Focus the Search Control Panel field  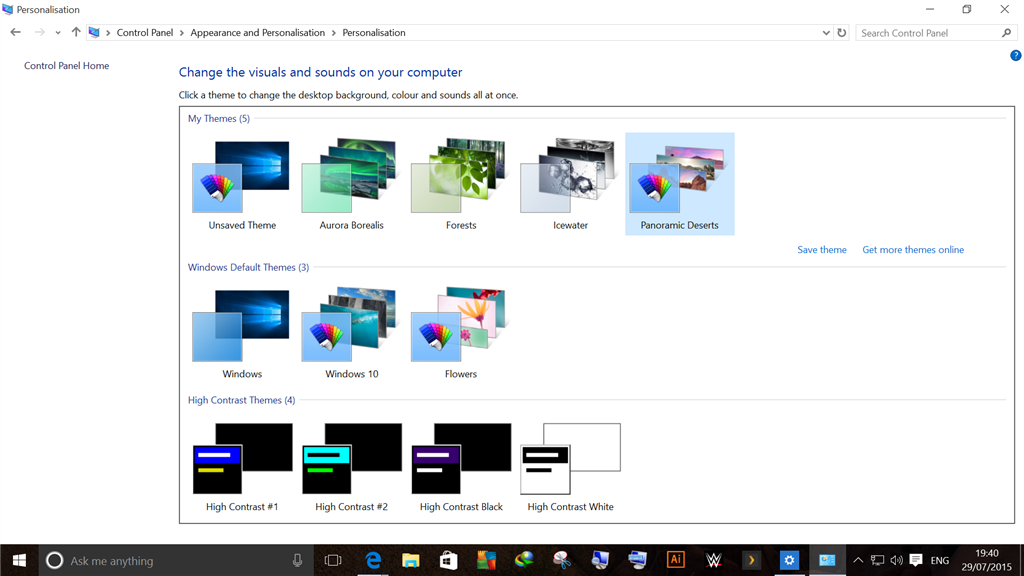point(929,33)
